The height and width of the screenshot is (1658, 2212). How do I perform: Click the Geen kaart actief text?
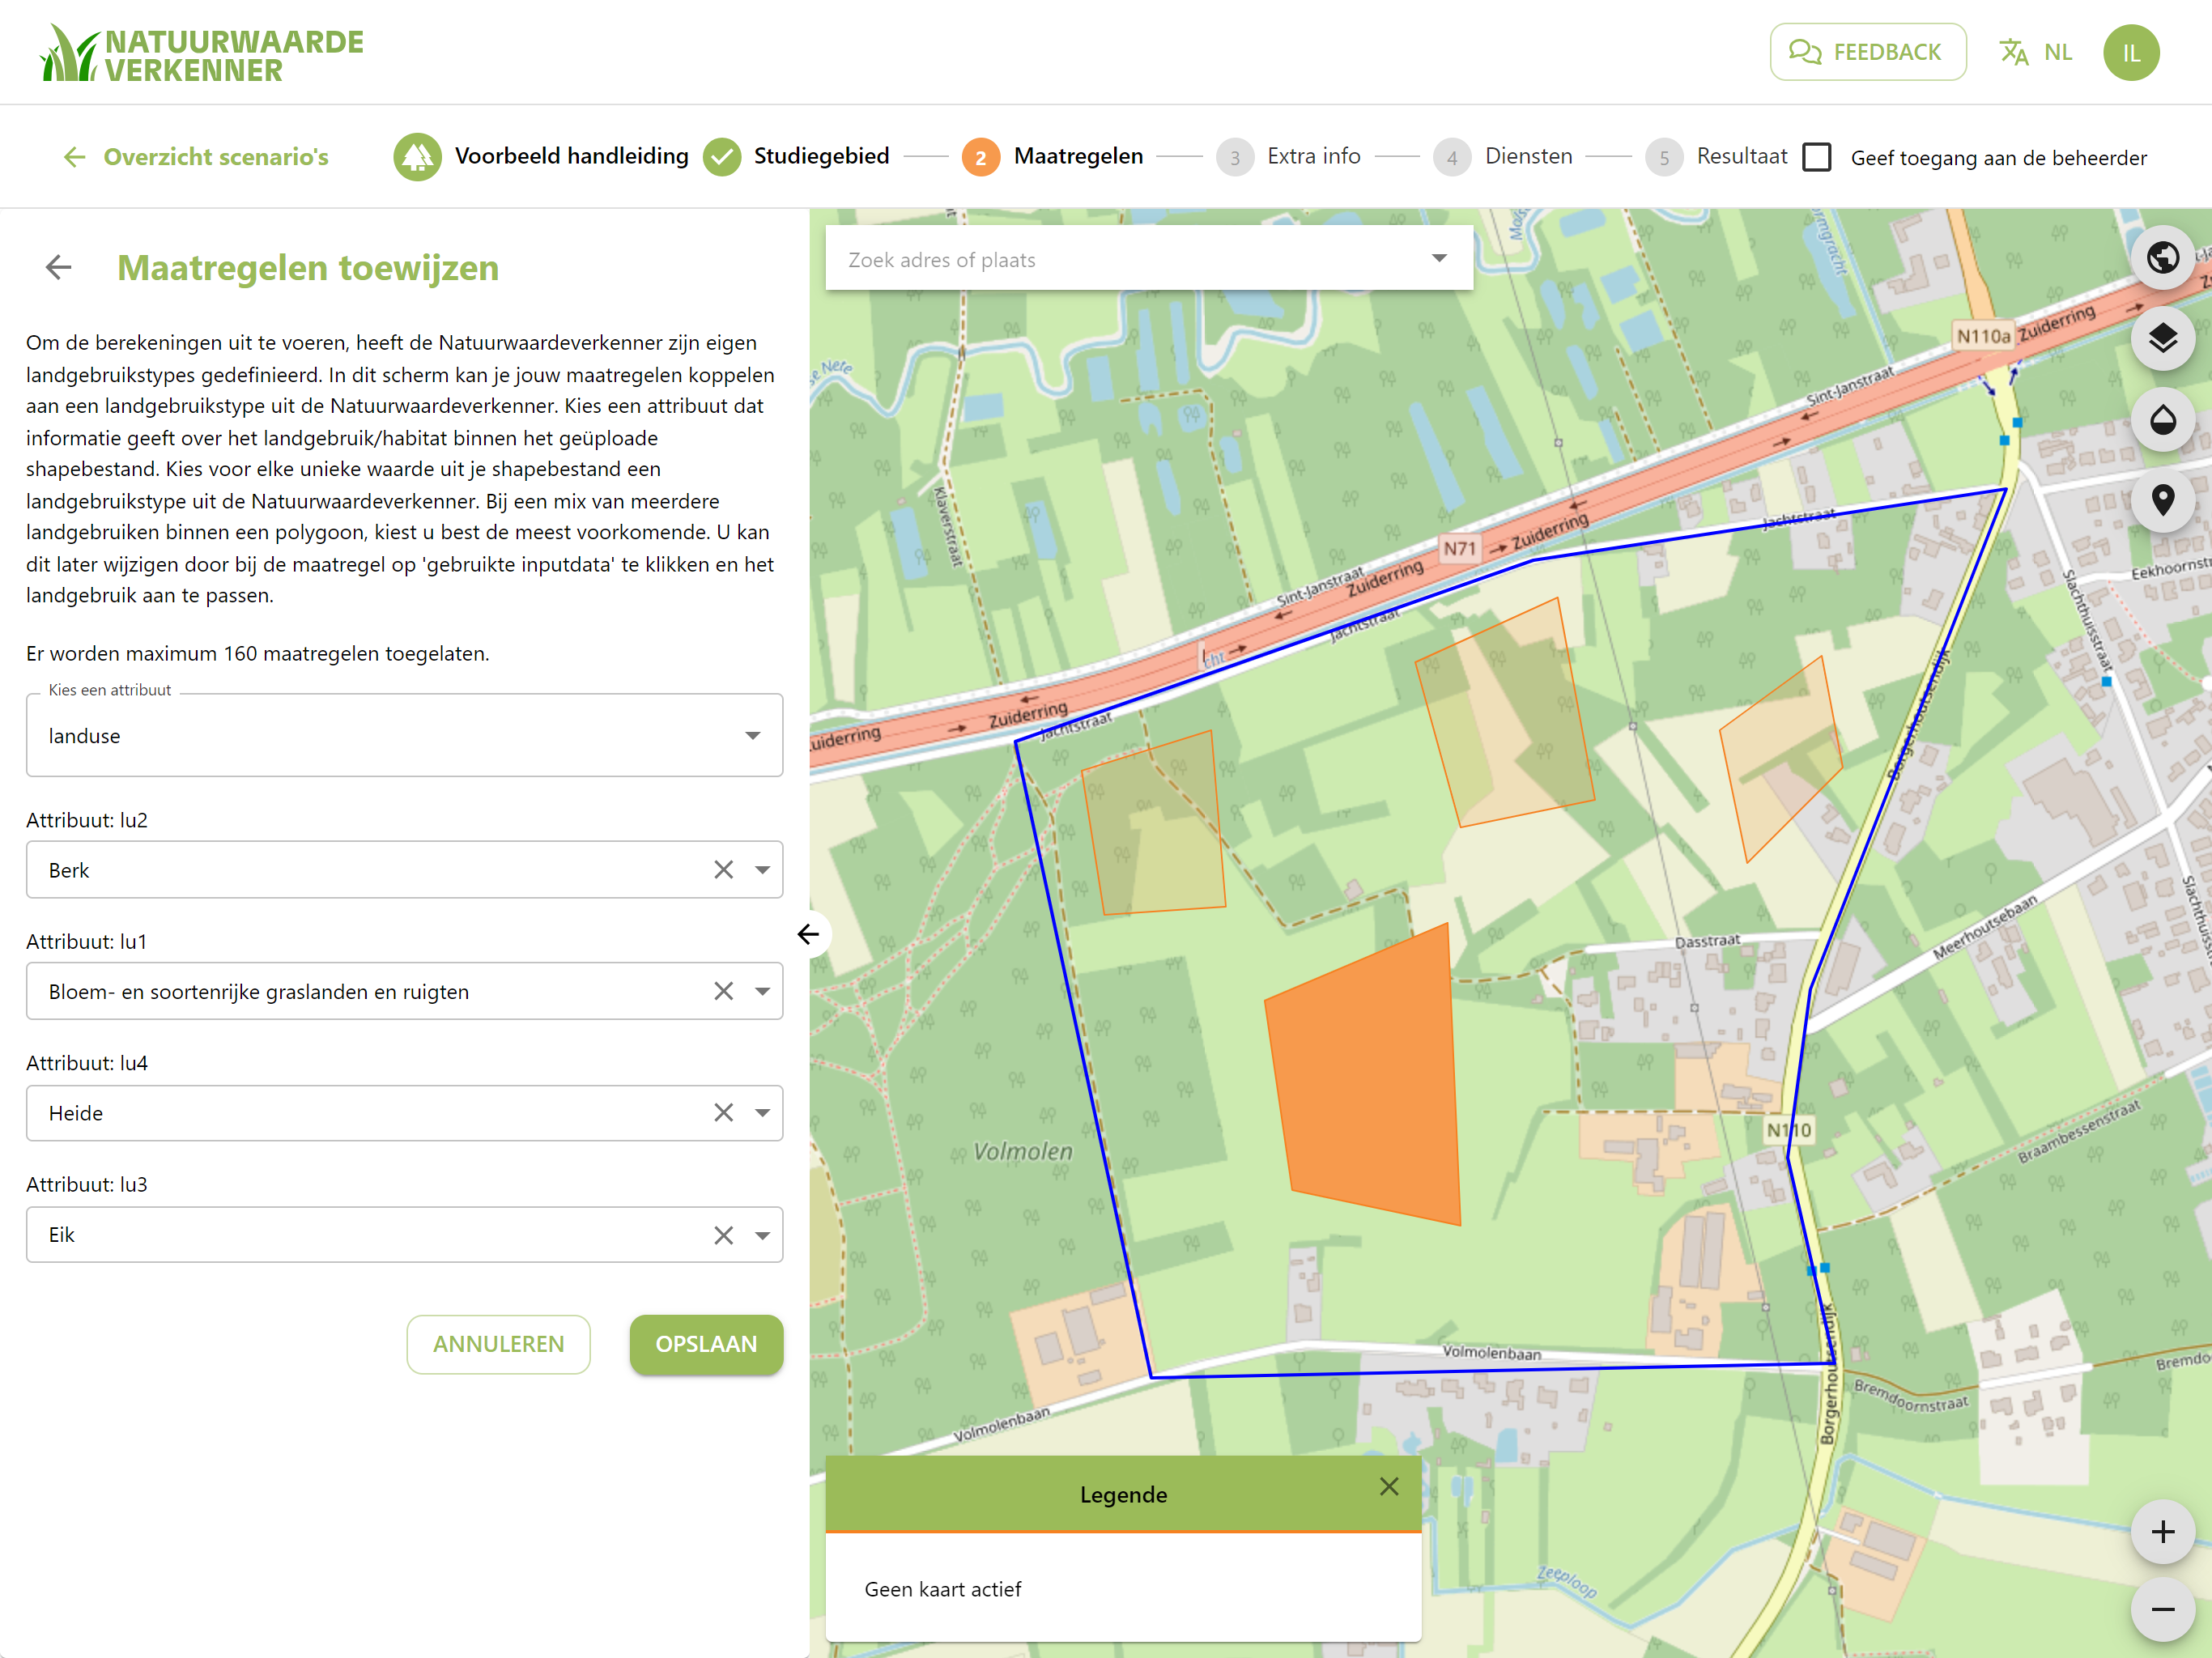[x=942, y=1589]
